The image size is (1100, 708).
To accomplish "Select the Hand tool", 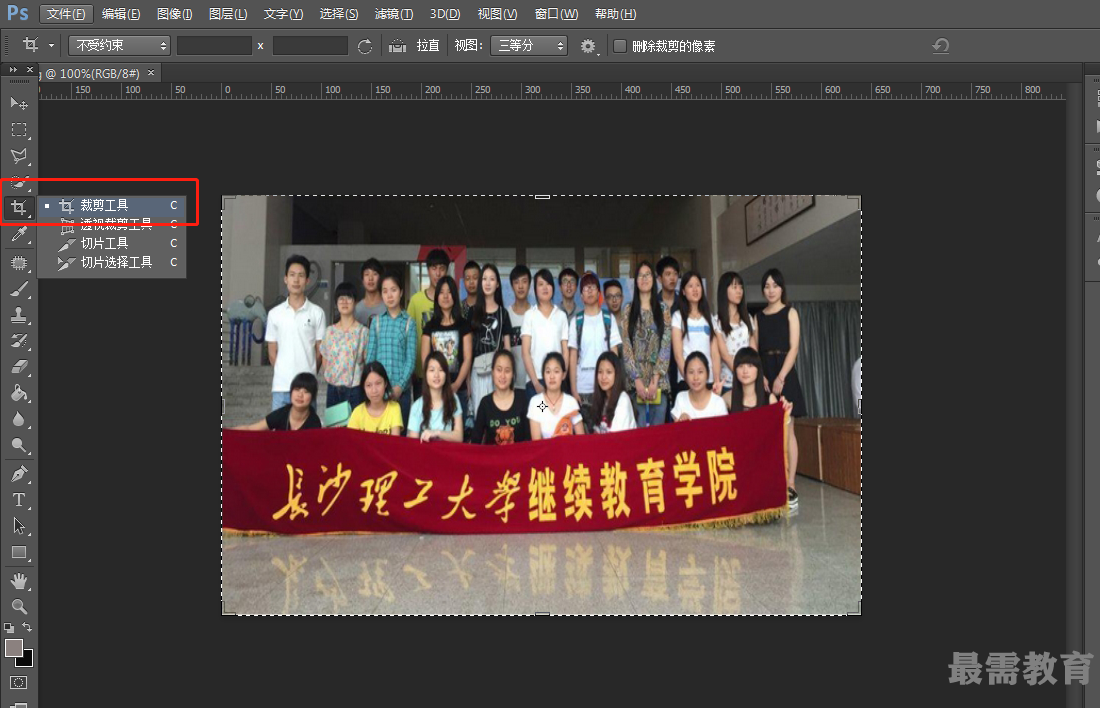I will [x=19, y=580].
